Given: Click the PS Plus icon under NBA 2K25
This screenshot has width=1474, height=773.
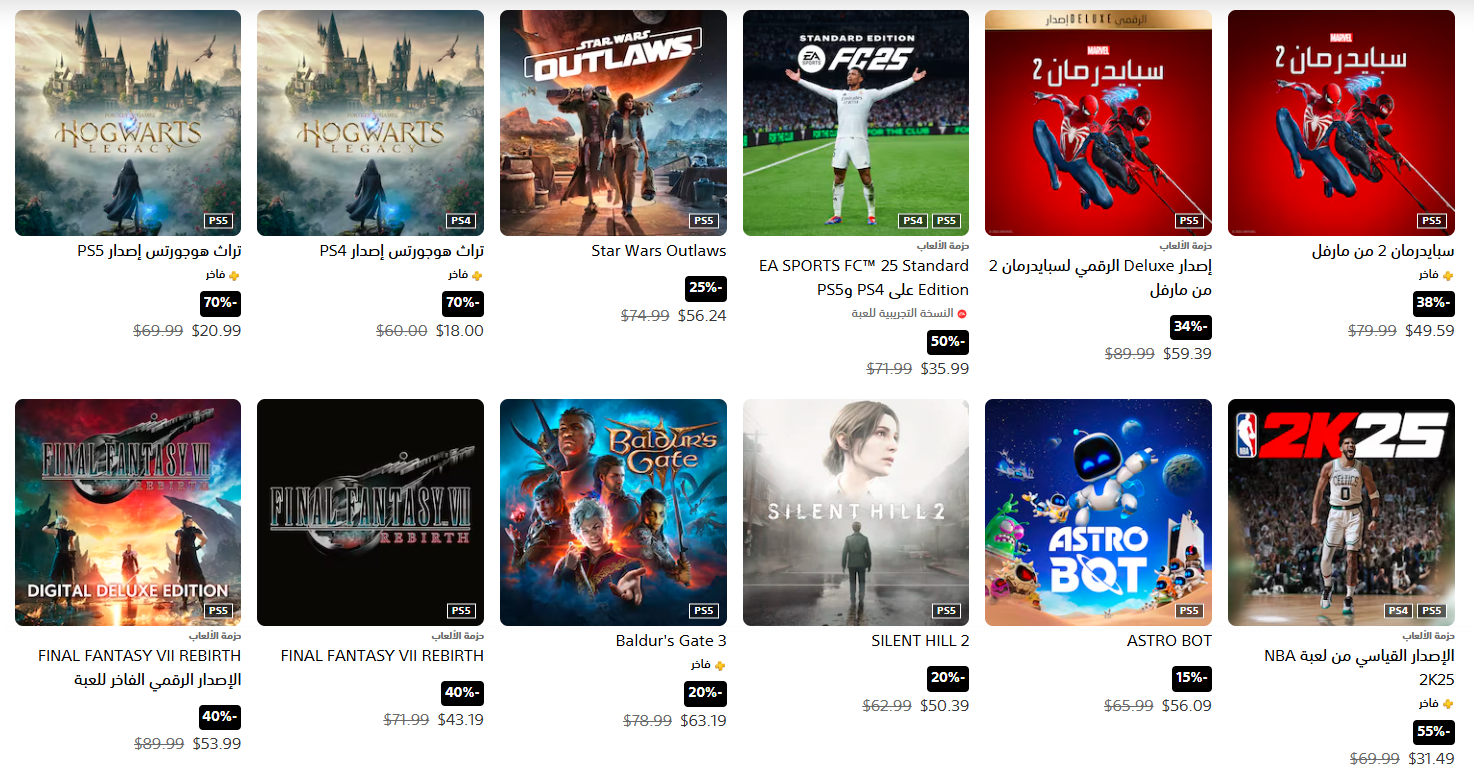Looking at the screenshot, I should (x=1449, y=704).
